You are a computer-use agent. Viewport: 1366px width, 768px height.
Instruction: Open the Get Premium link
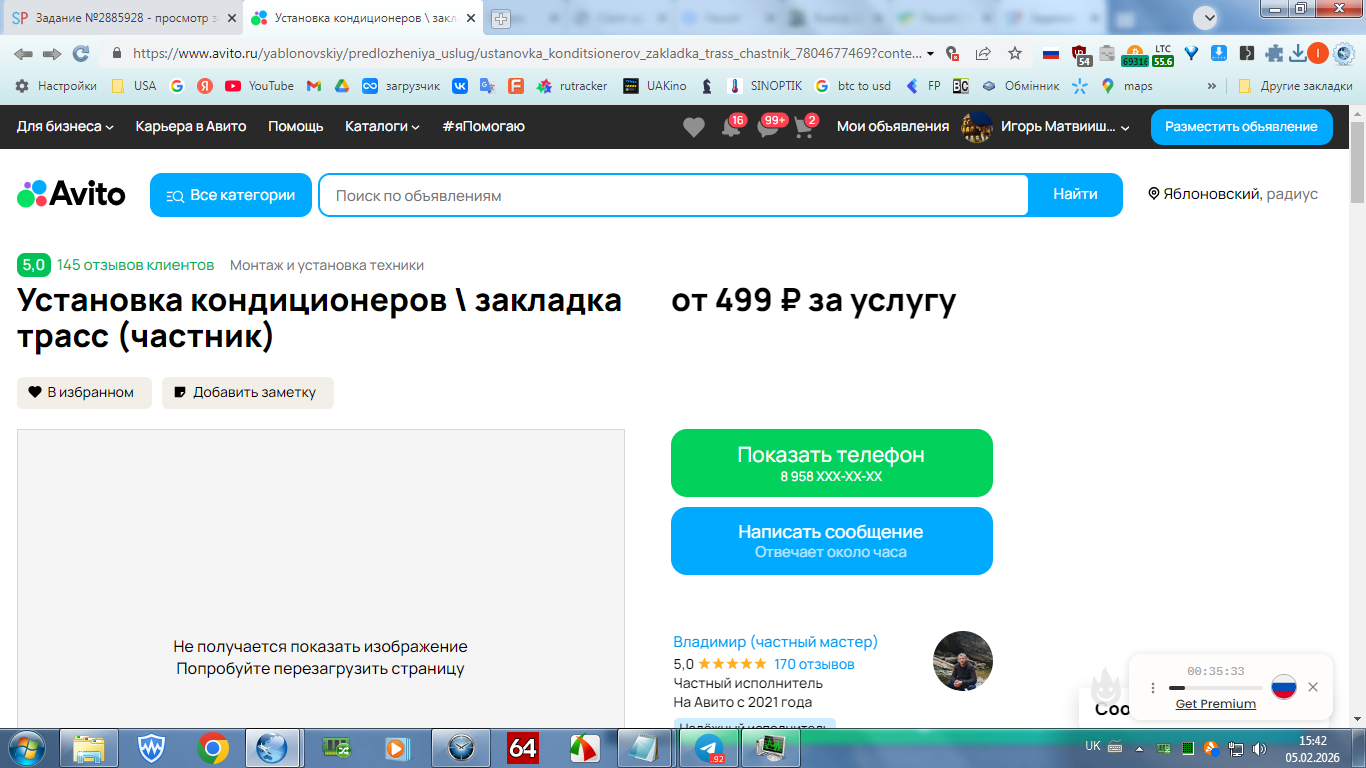pyautogui.click(x=1215, y=704)
